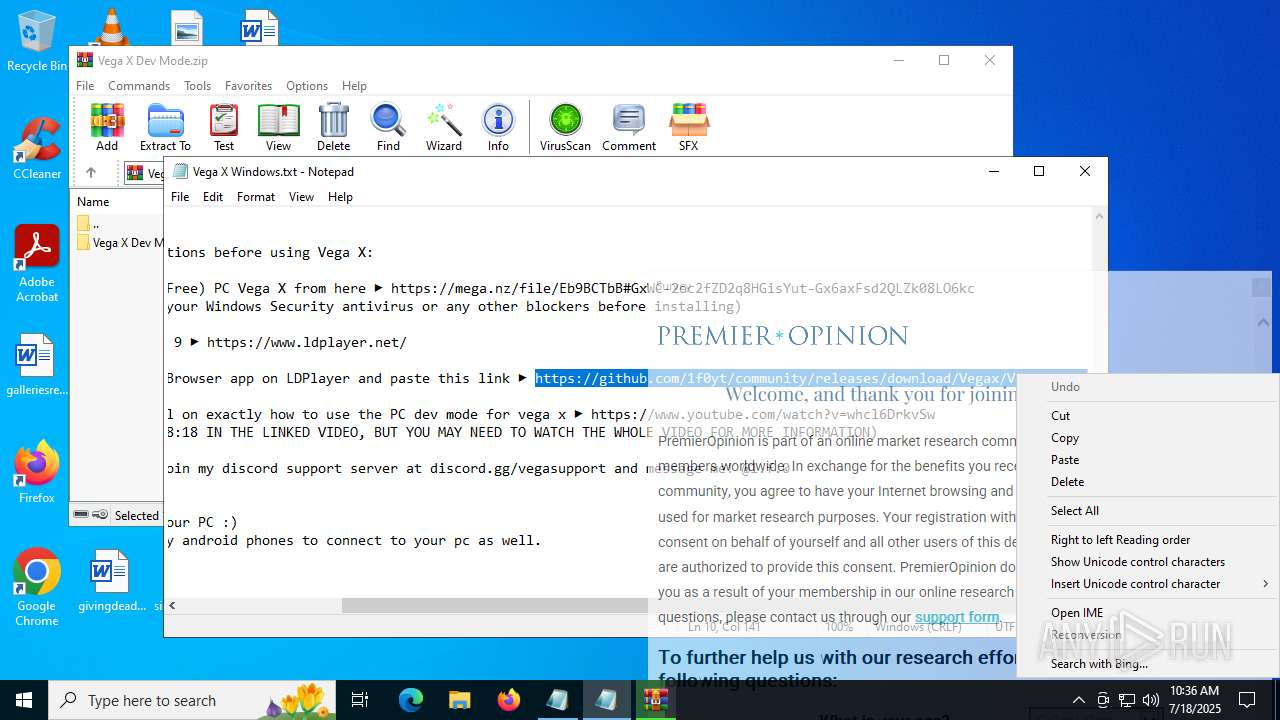The image size is (1280, 720).
Task: Choose Delete from the context menu
Action: tap(1148, 482)
